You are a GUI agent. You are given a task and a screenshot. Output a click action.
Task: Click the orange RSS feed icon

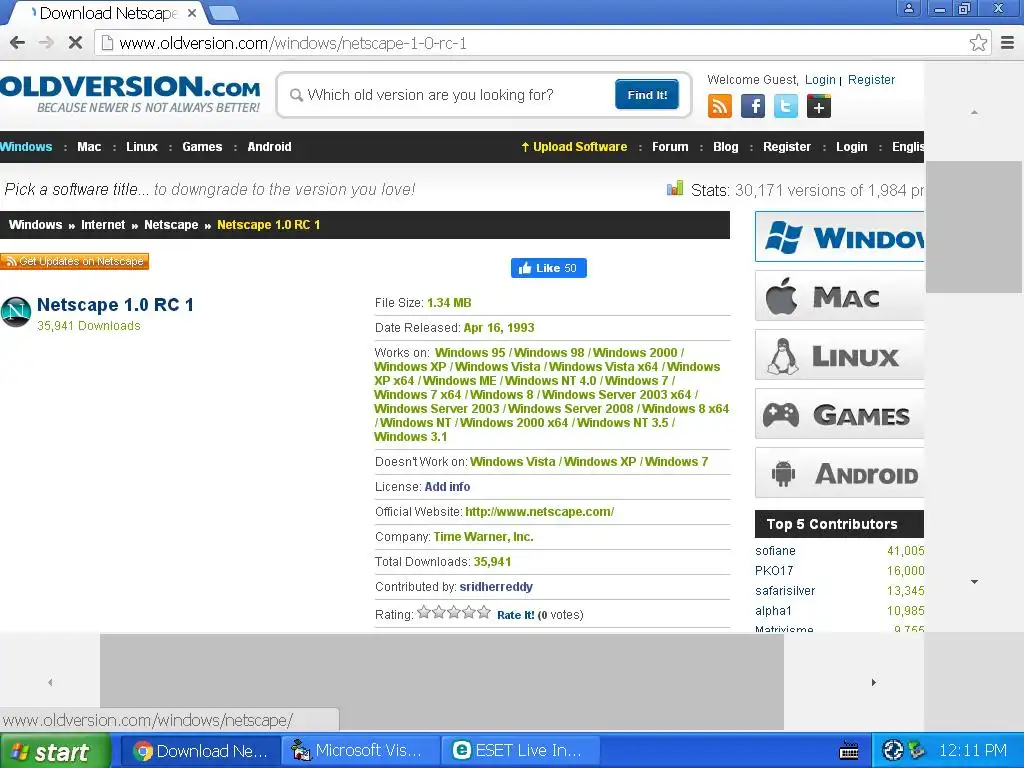[720, 106]
